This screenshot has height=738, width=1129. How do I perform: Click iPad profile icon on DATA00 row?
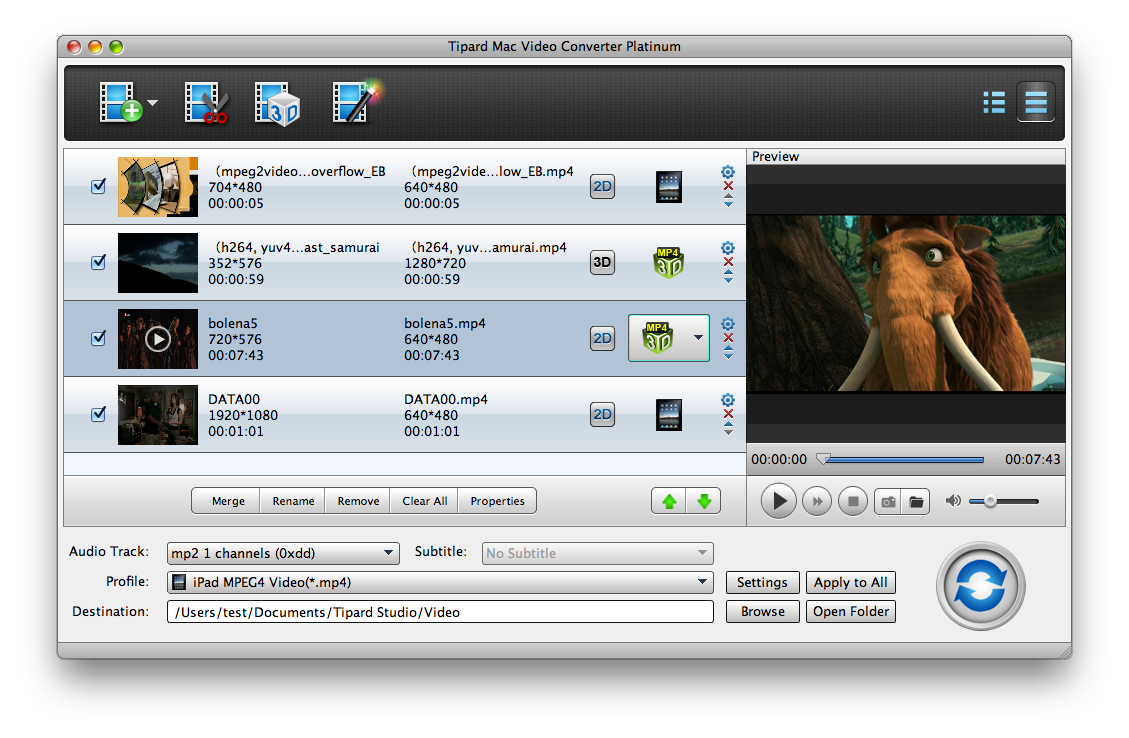point(669,415)
